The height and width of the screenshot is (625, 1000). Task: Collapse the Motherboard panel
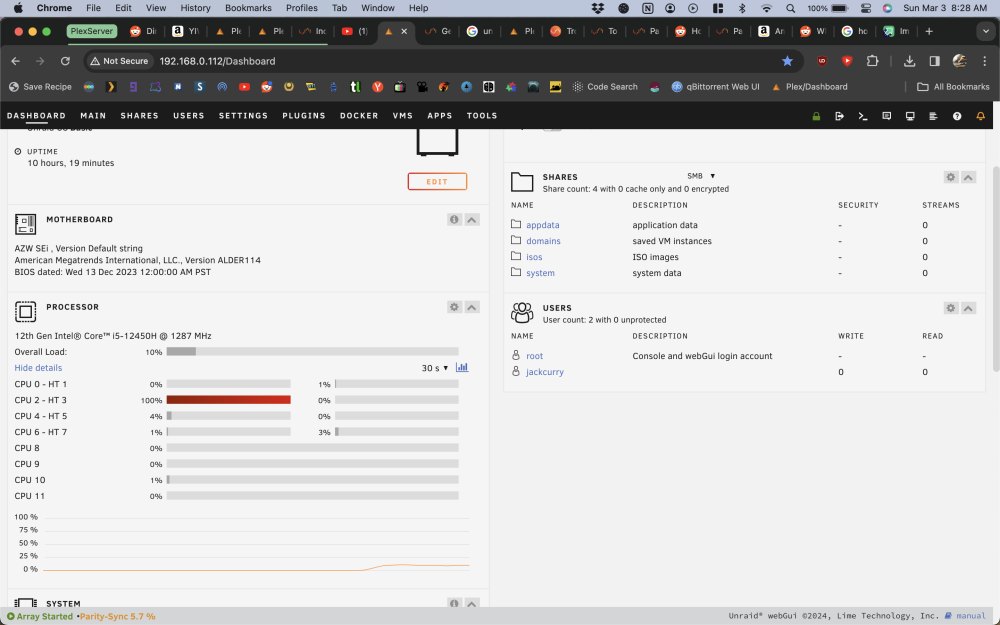click(x=472, y=219)
